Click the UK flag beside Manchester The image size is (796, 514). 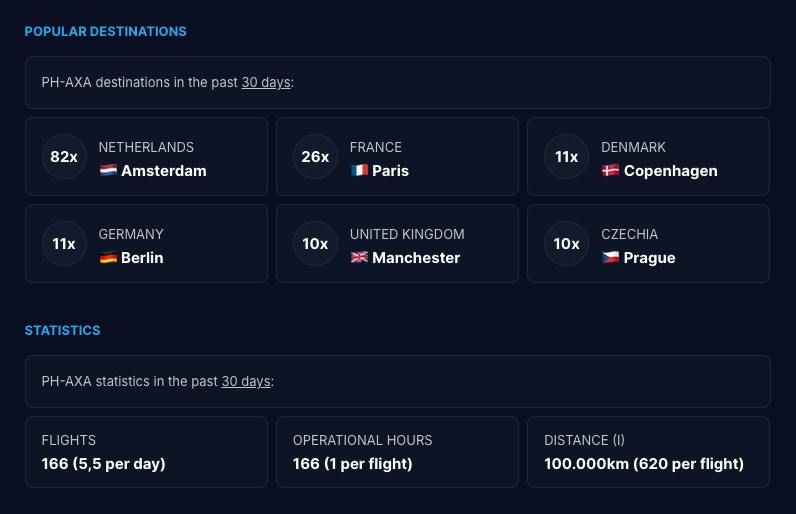click(x=359, y=258)
